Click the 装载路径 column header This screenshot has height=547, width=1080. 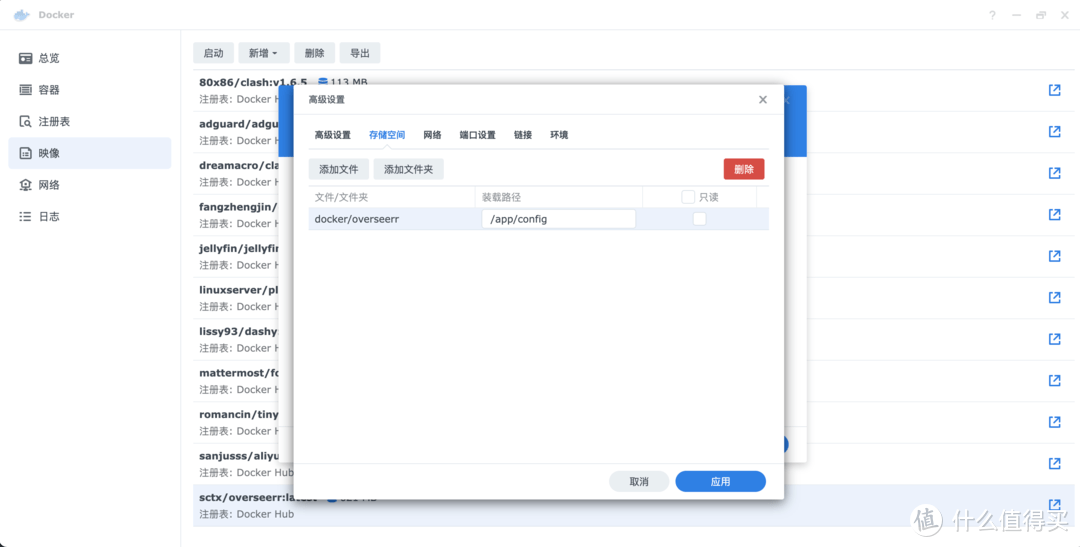[x=559, y=197]
